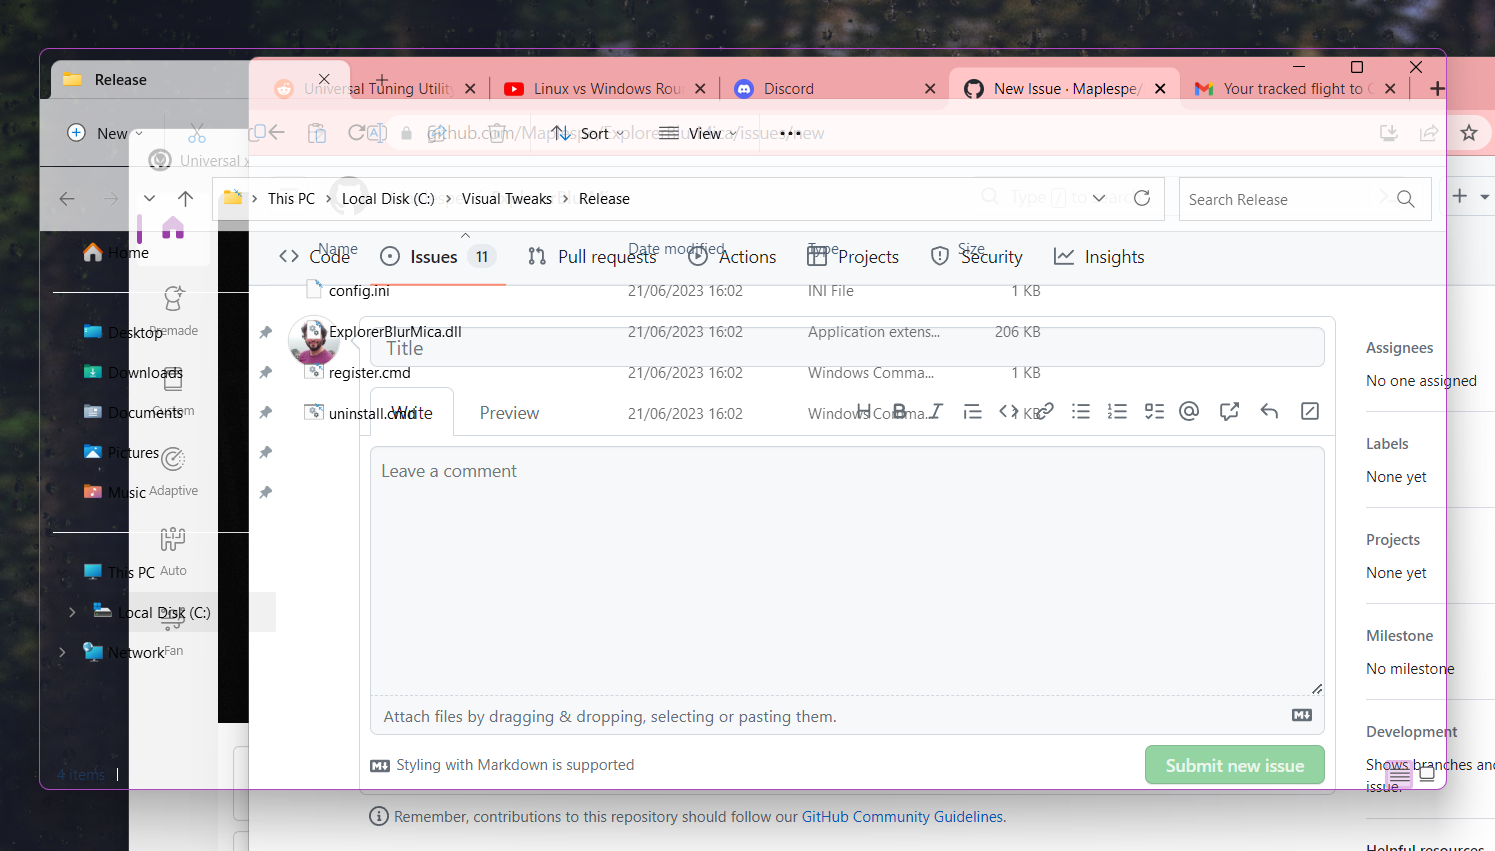Insert a code snippet using the code icon
Screen dimensions: 1495x851
1007,410
